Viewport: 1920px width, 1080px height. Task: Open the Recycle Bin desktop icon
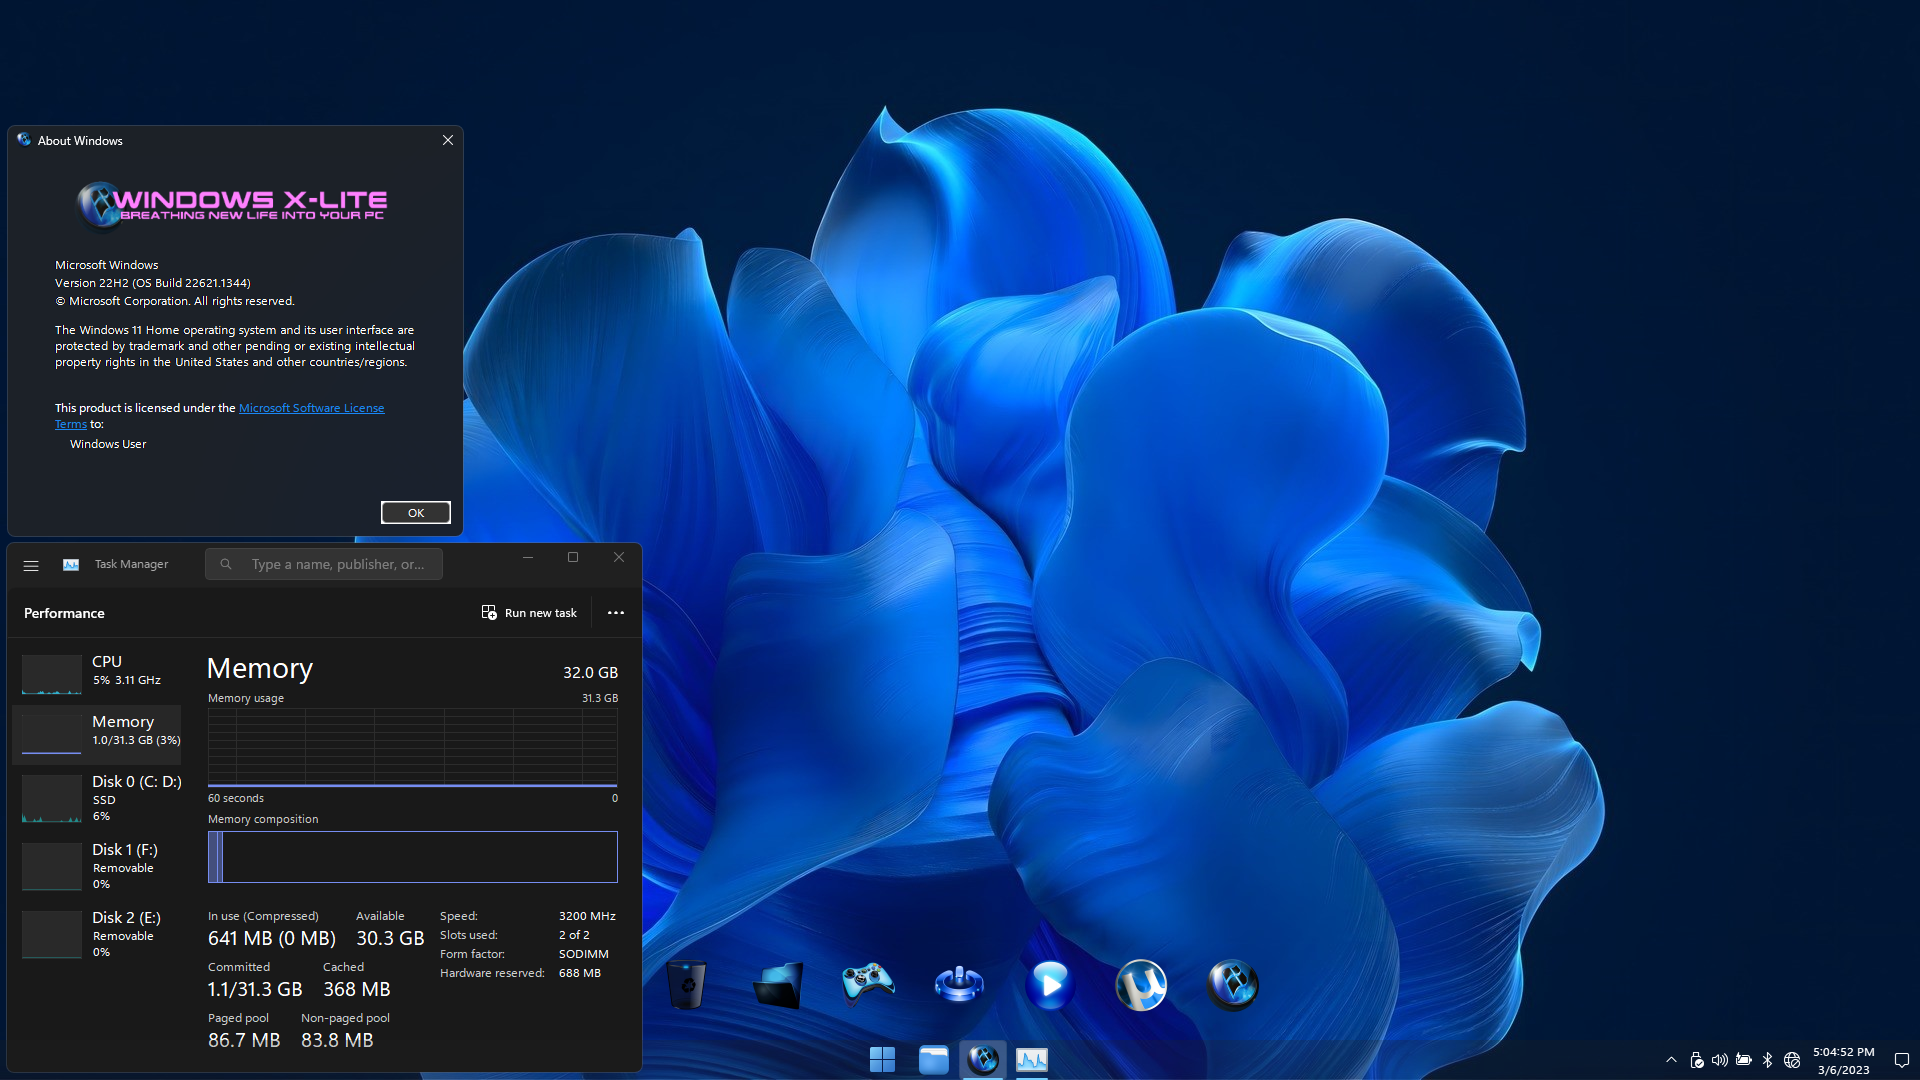[x=687, y=984]
